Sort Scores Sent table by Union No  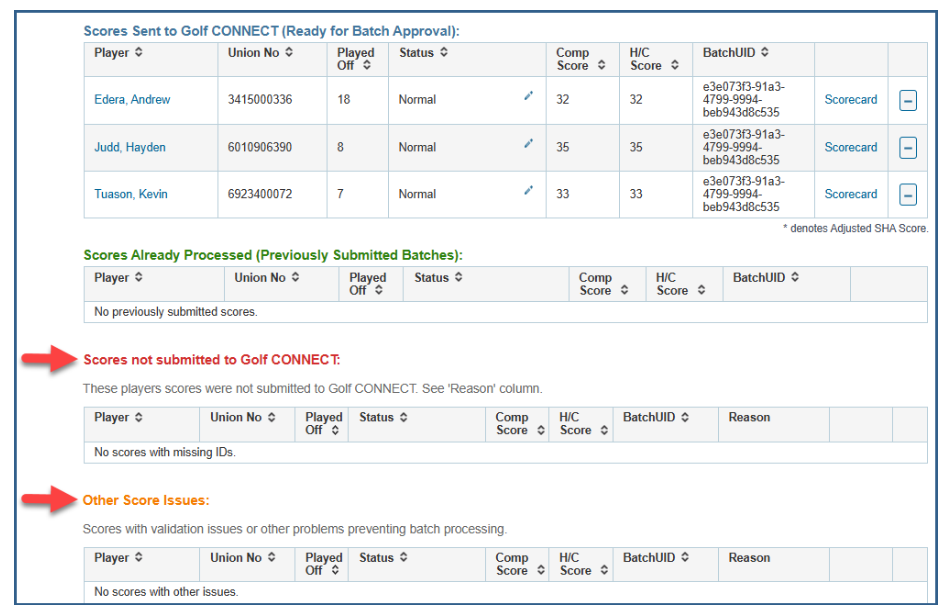coord(289,53)
